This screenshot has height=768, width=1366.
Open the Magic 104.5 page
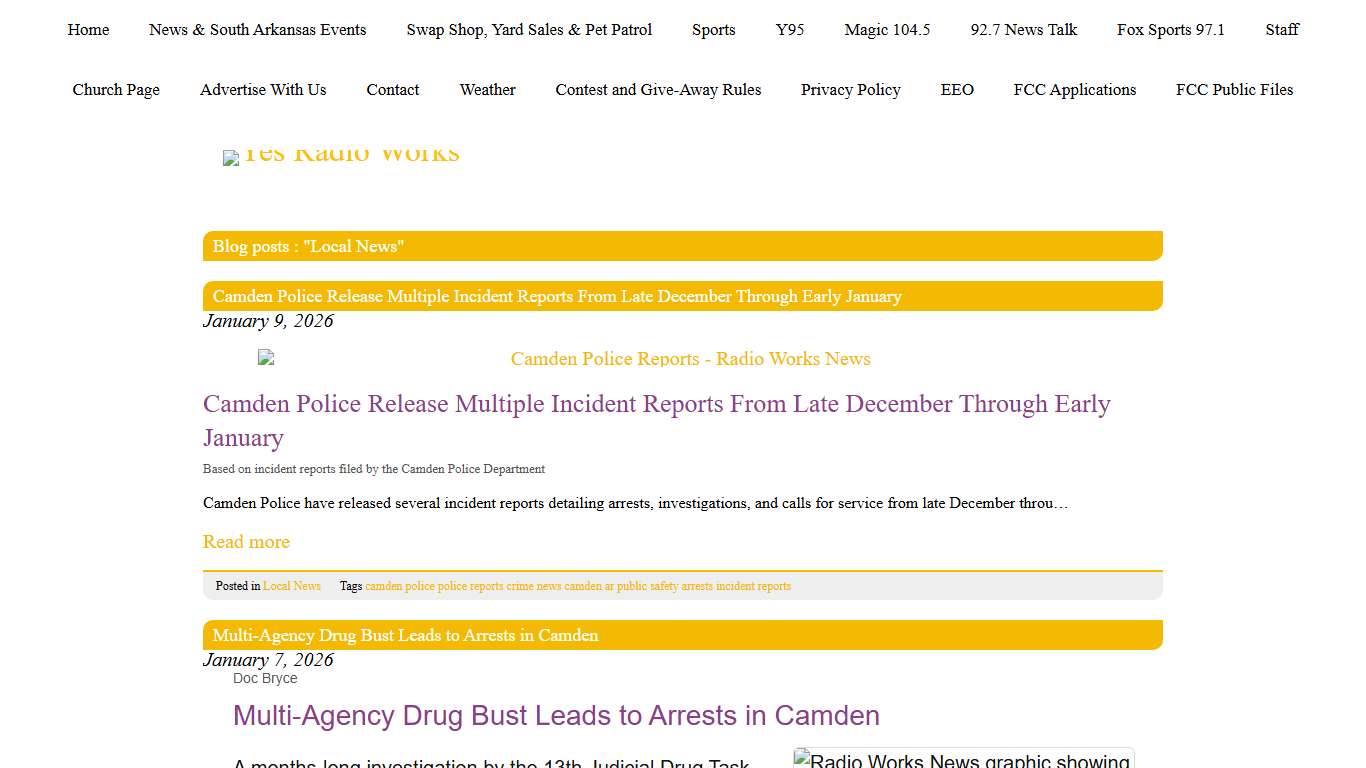(x=887, y=30)
